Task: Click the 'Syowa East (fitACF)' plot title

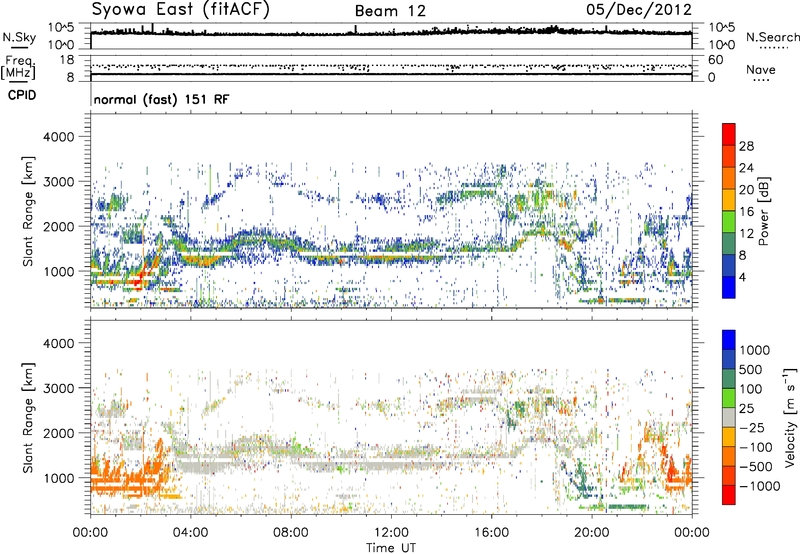Action: pos(181,10)
